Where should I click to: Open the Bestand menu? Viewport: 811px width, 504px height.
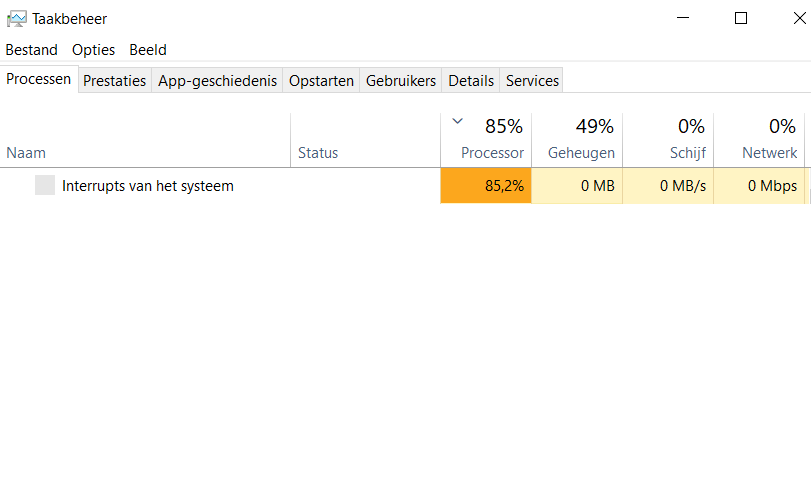tap(32, 50)
